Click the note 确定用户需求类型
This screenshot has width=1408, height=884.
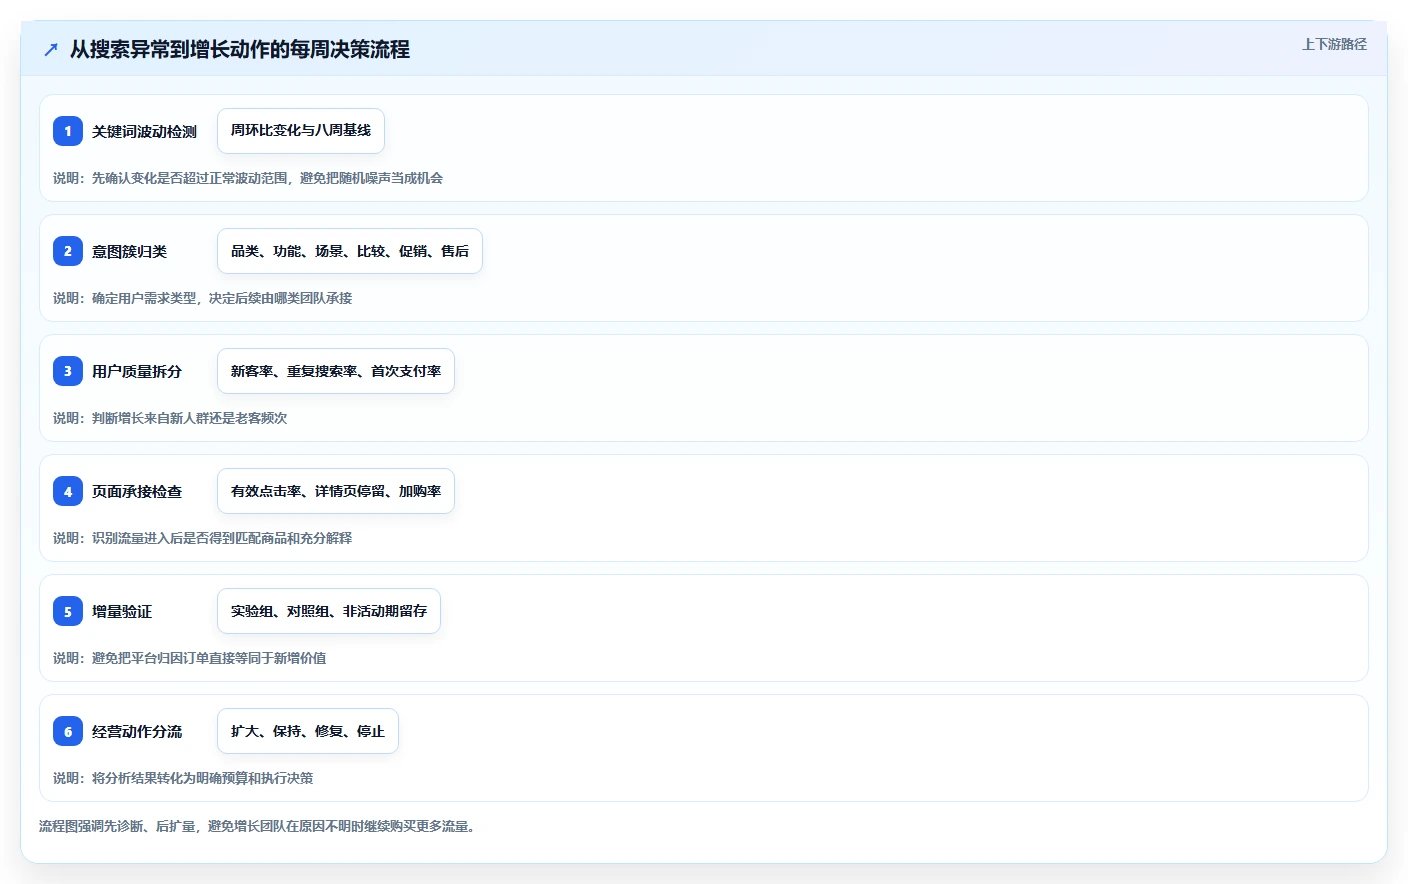point(202,298)
